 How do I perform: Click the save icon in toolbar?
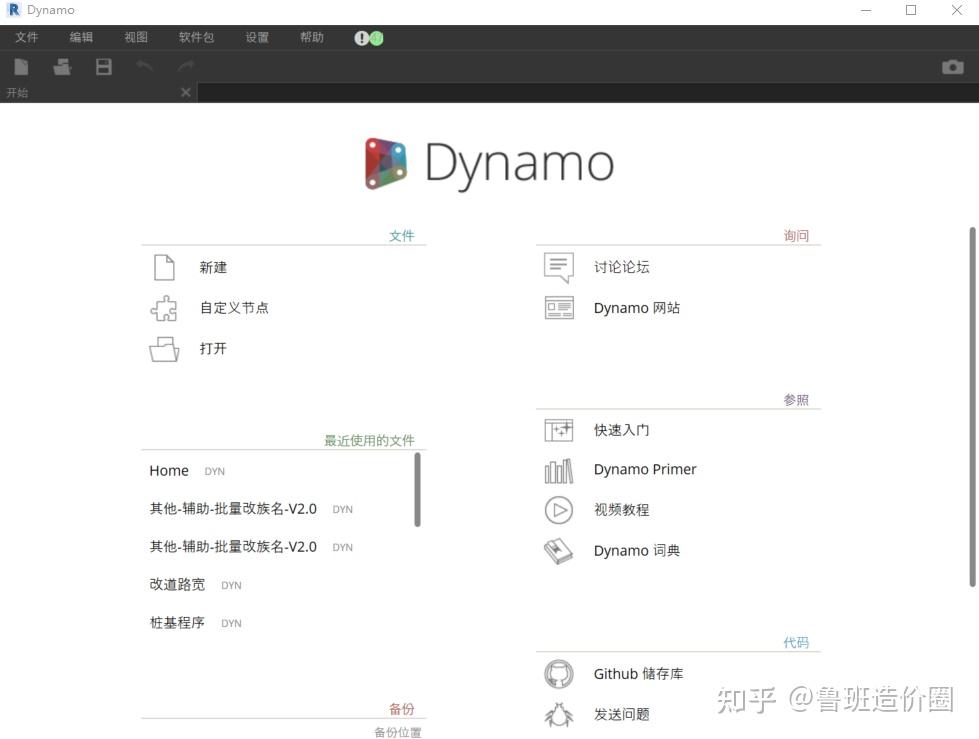coord(103,66)
